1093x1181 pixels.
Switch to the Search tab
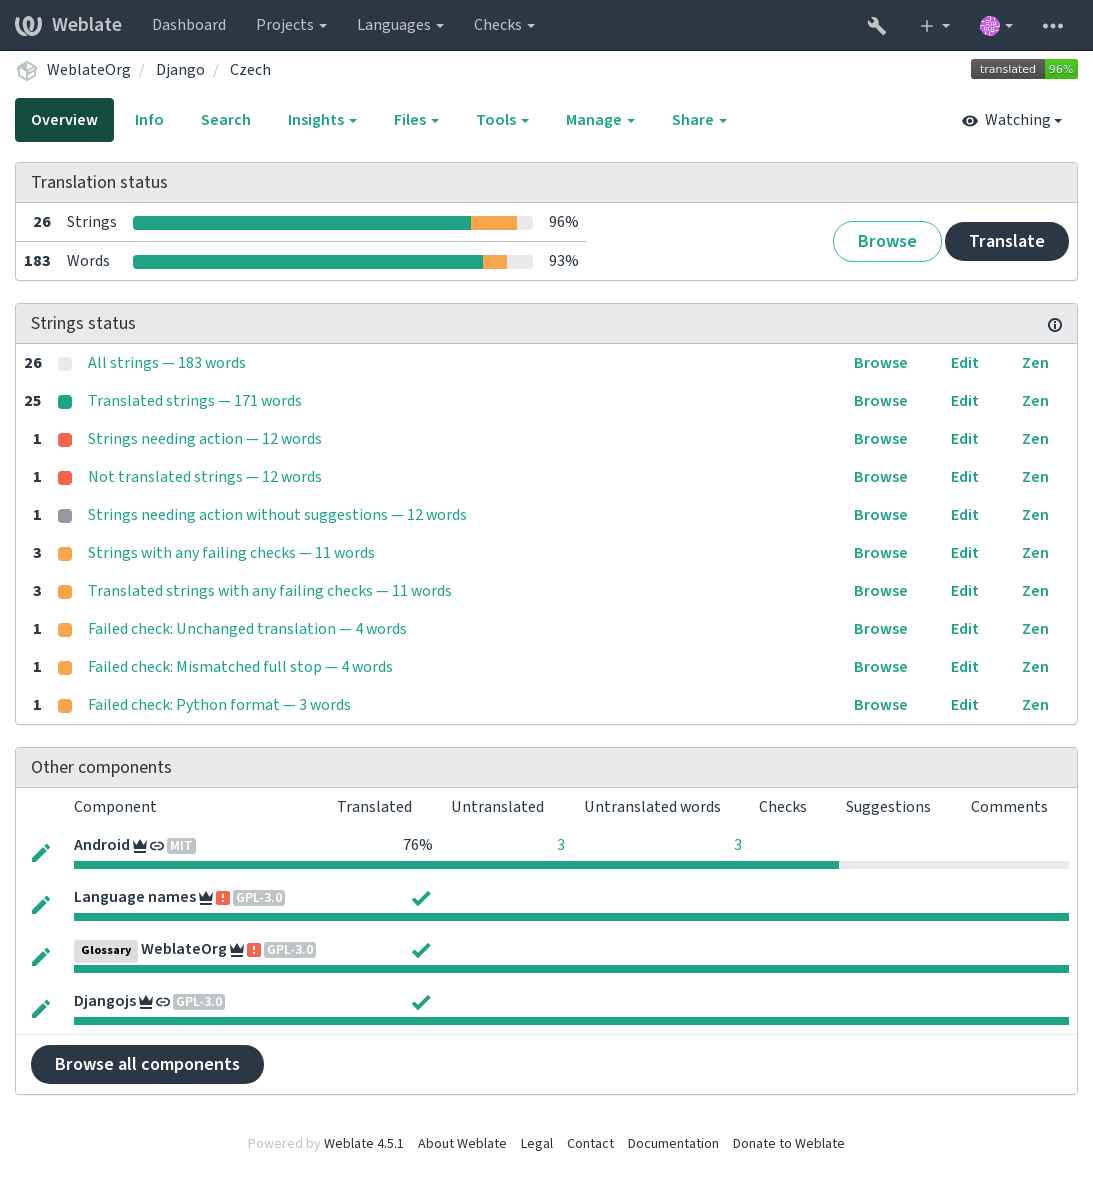click(225, 121)
